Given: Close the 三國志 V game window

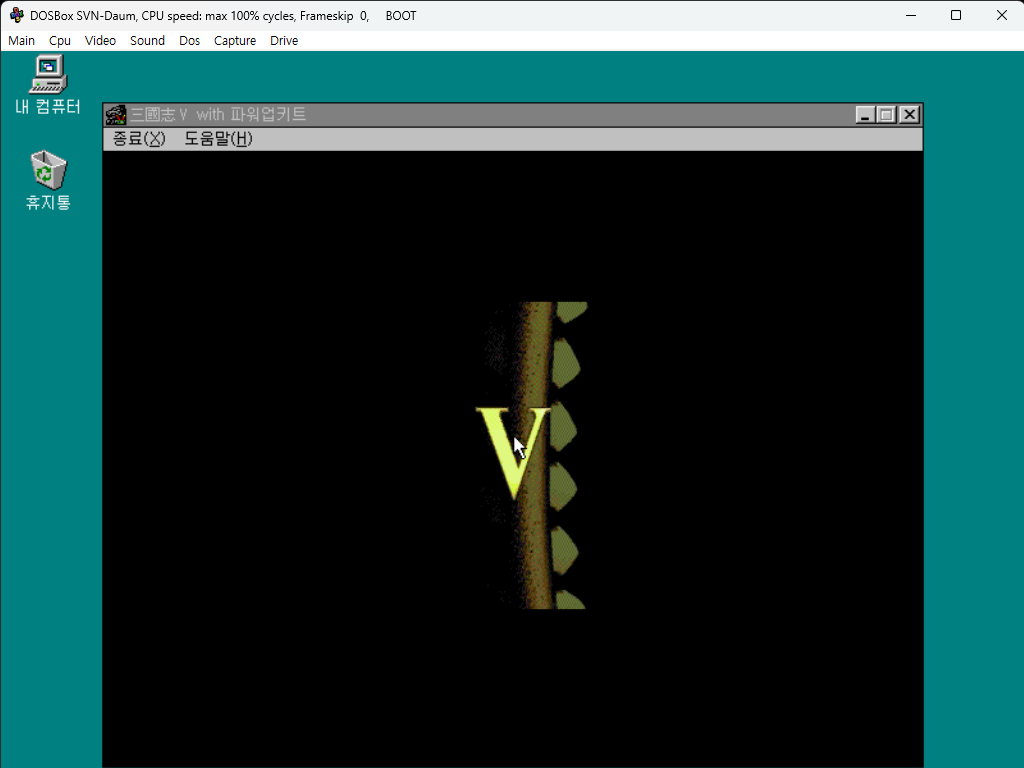Looking at the screenshot, I should [x=909, y=115].
